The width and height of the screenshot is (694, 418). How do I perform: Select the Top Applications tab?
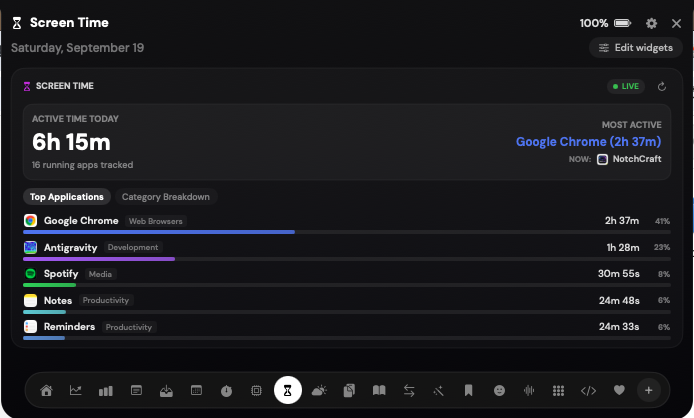coord(67,197)
